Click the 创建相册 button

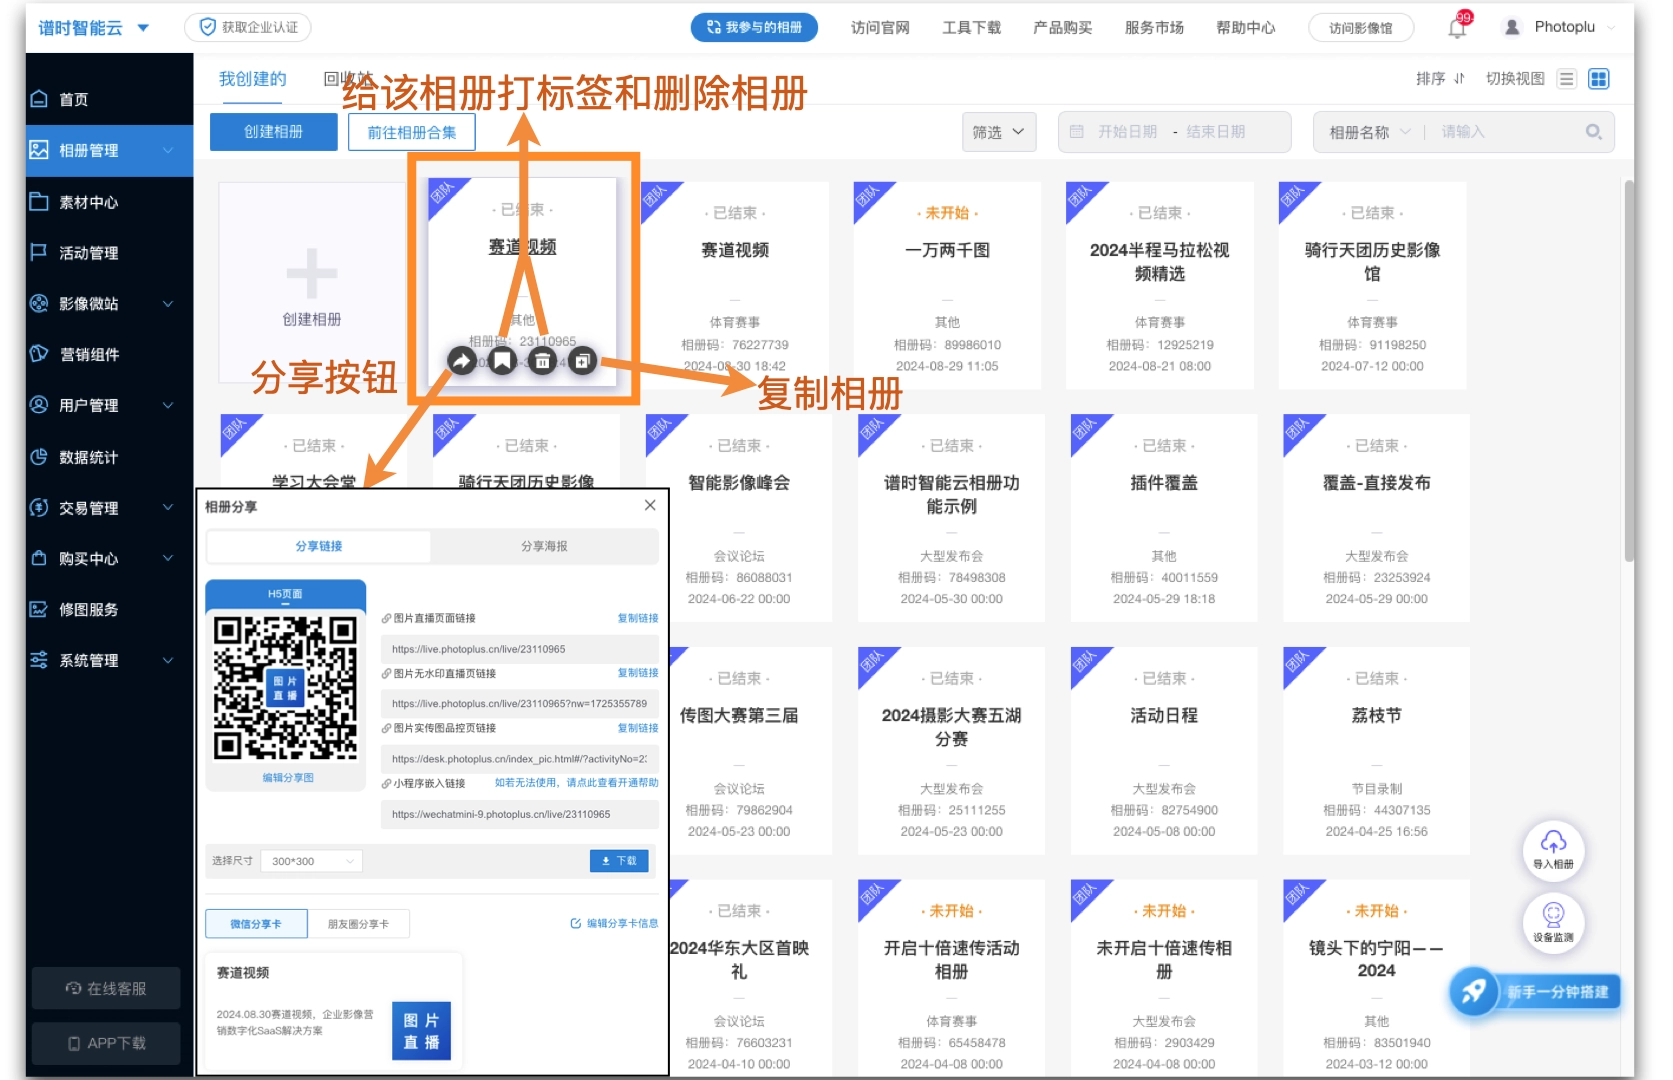[273, 132]
